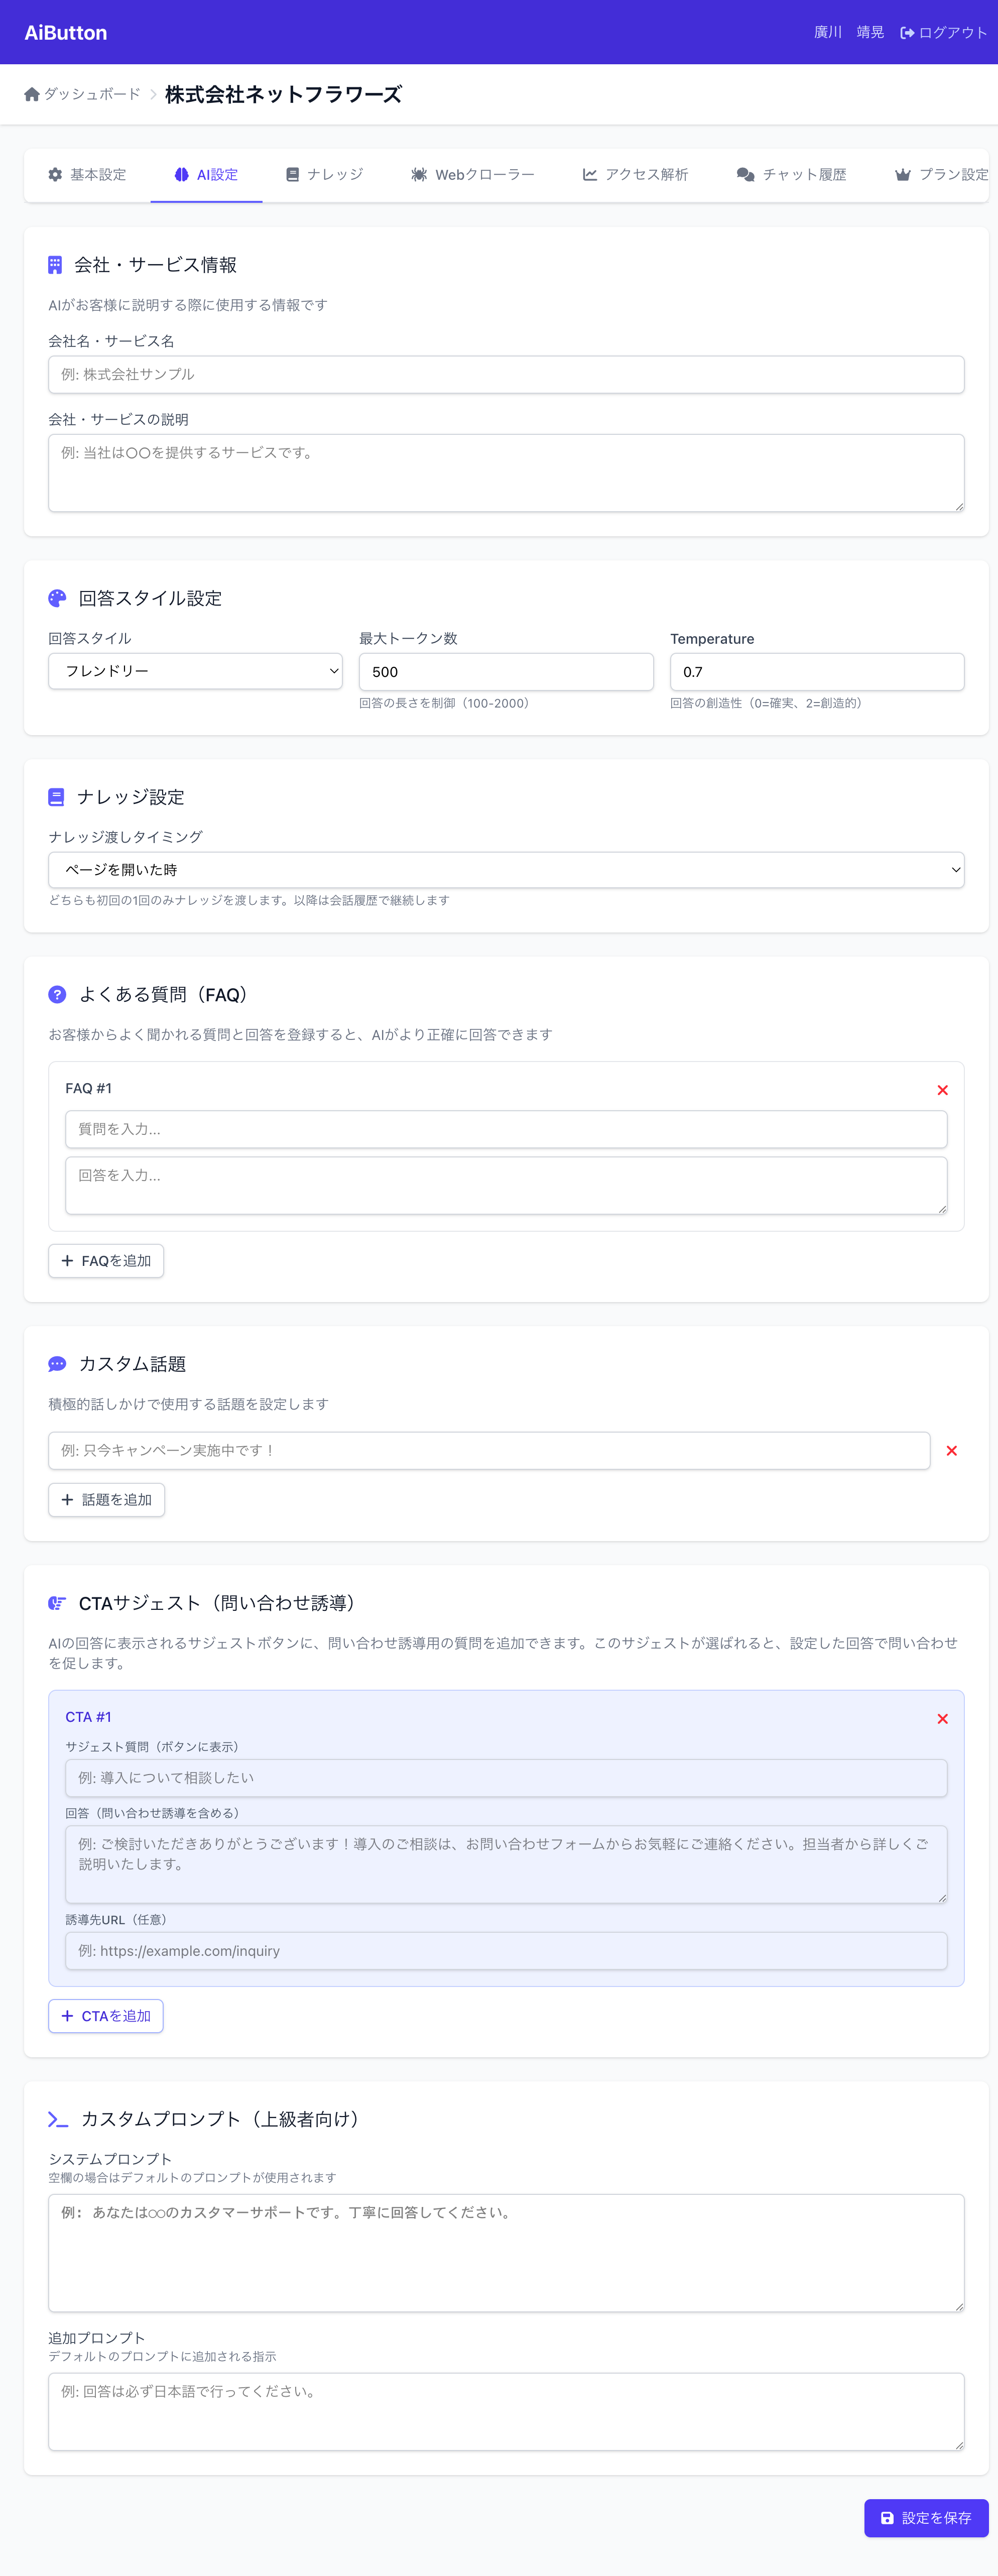
Task: Click the Temperature input field showing 0.7
Action: [815, 671]
